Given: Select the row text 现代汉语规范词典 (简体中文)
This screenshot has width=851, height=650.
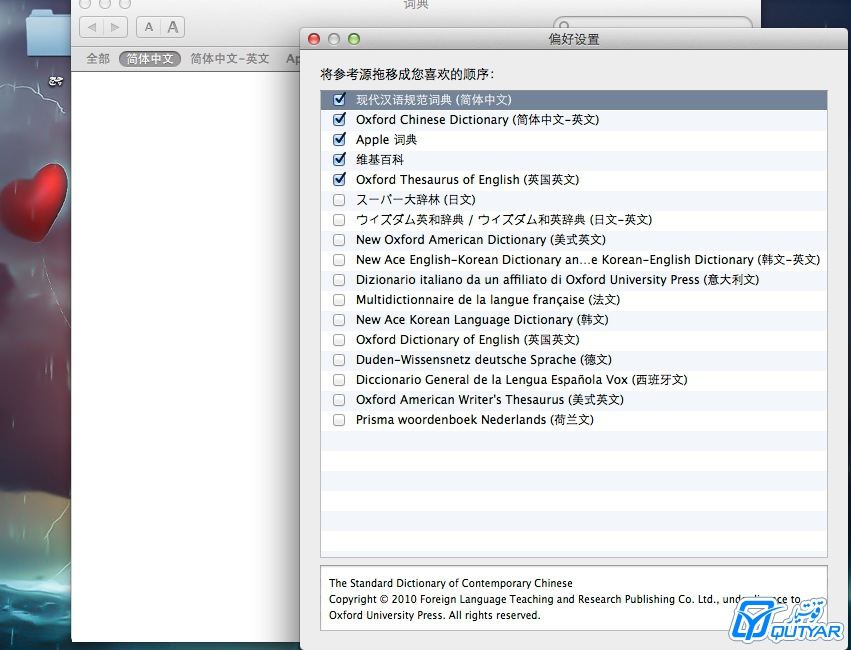Looking at the screenshot, I should click(434, 100).
